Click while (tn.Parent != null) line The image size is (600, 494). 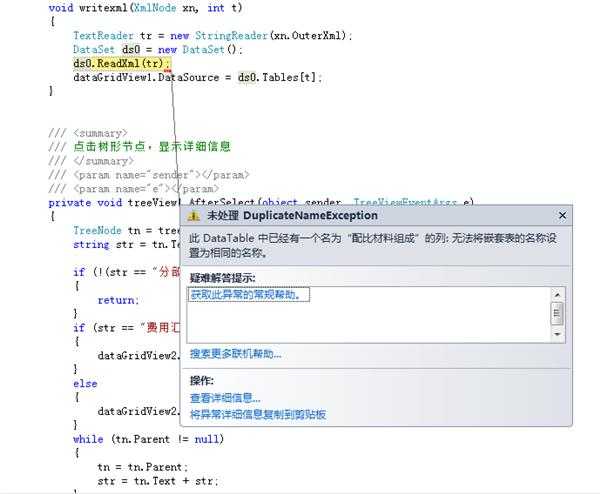tap(148, 439)
